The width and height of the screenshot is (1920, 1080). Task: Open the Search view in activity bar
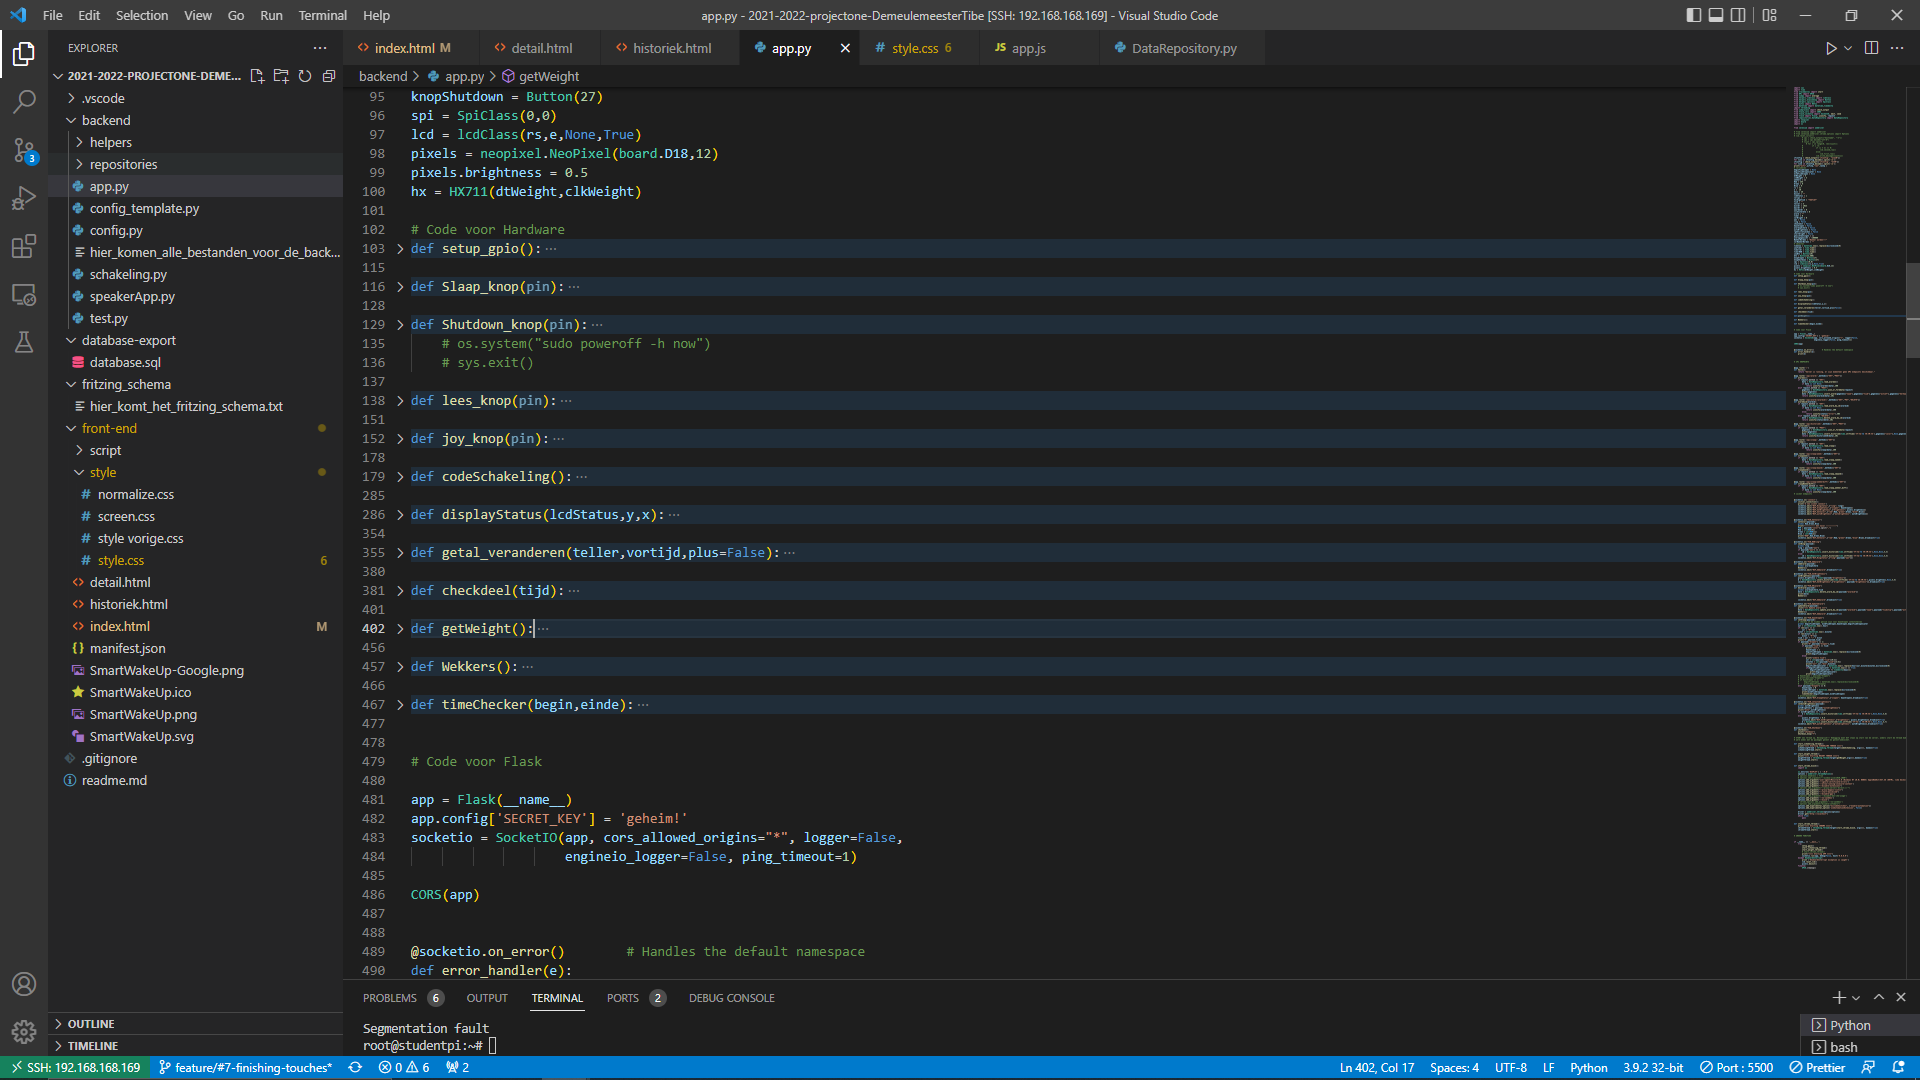(24, 102)
